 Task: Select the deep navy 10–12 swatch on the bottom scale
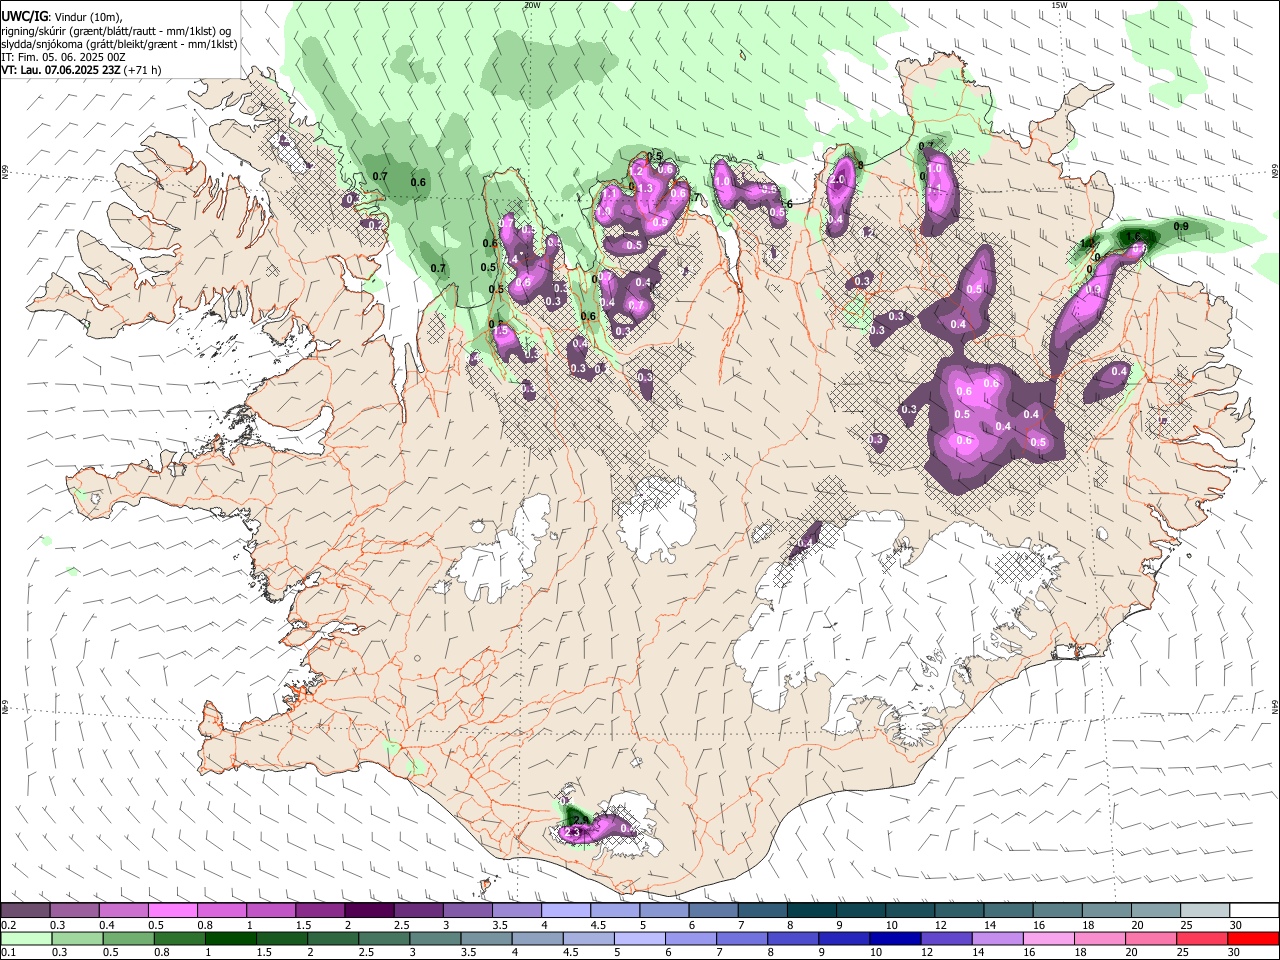(894, 939)
